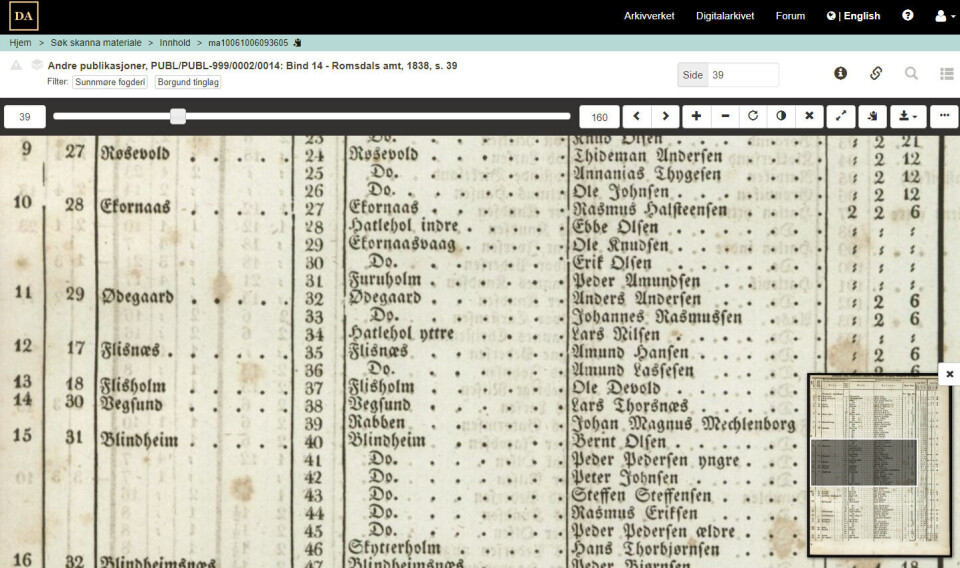Open the source information icon
Viewport: 960px width, 568px height.
point(840,73)
